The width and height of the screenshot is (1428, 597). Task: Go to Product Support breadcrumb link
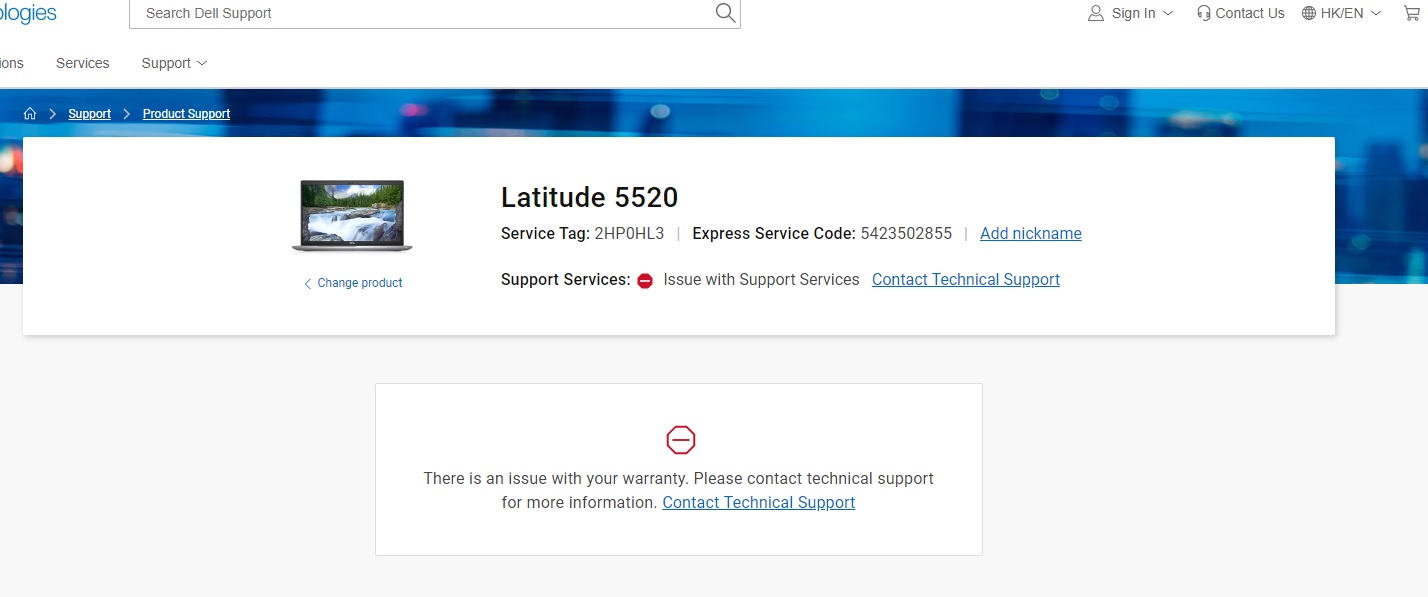[186, 114]
